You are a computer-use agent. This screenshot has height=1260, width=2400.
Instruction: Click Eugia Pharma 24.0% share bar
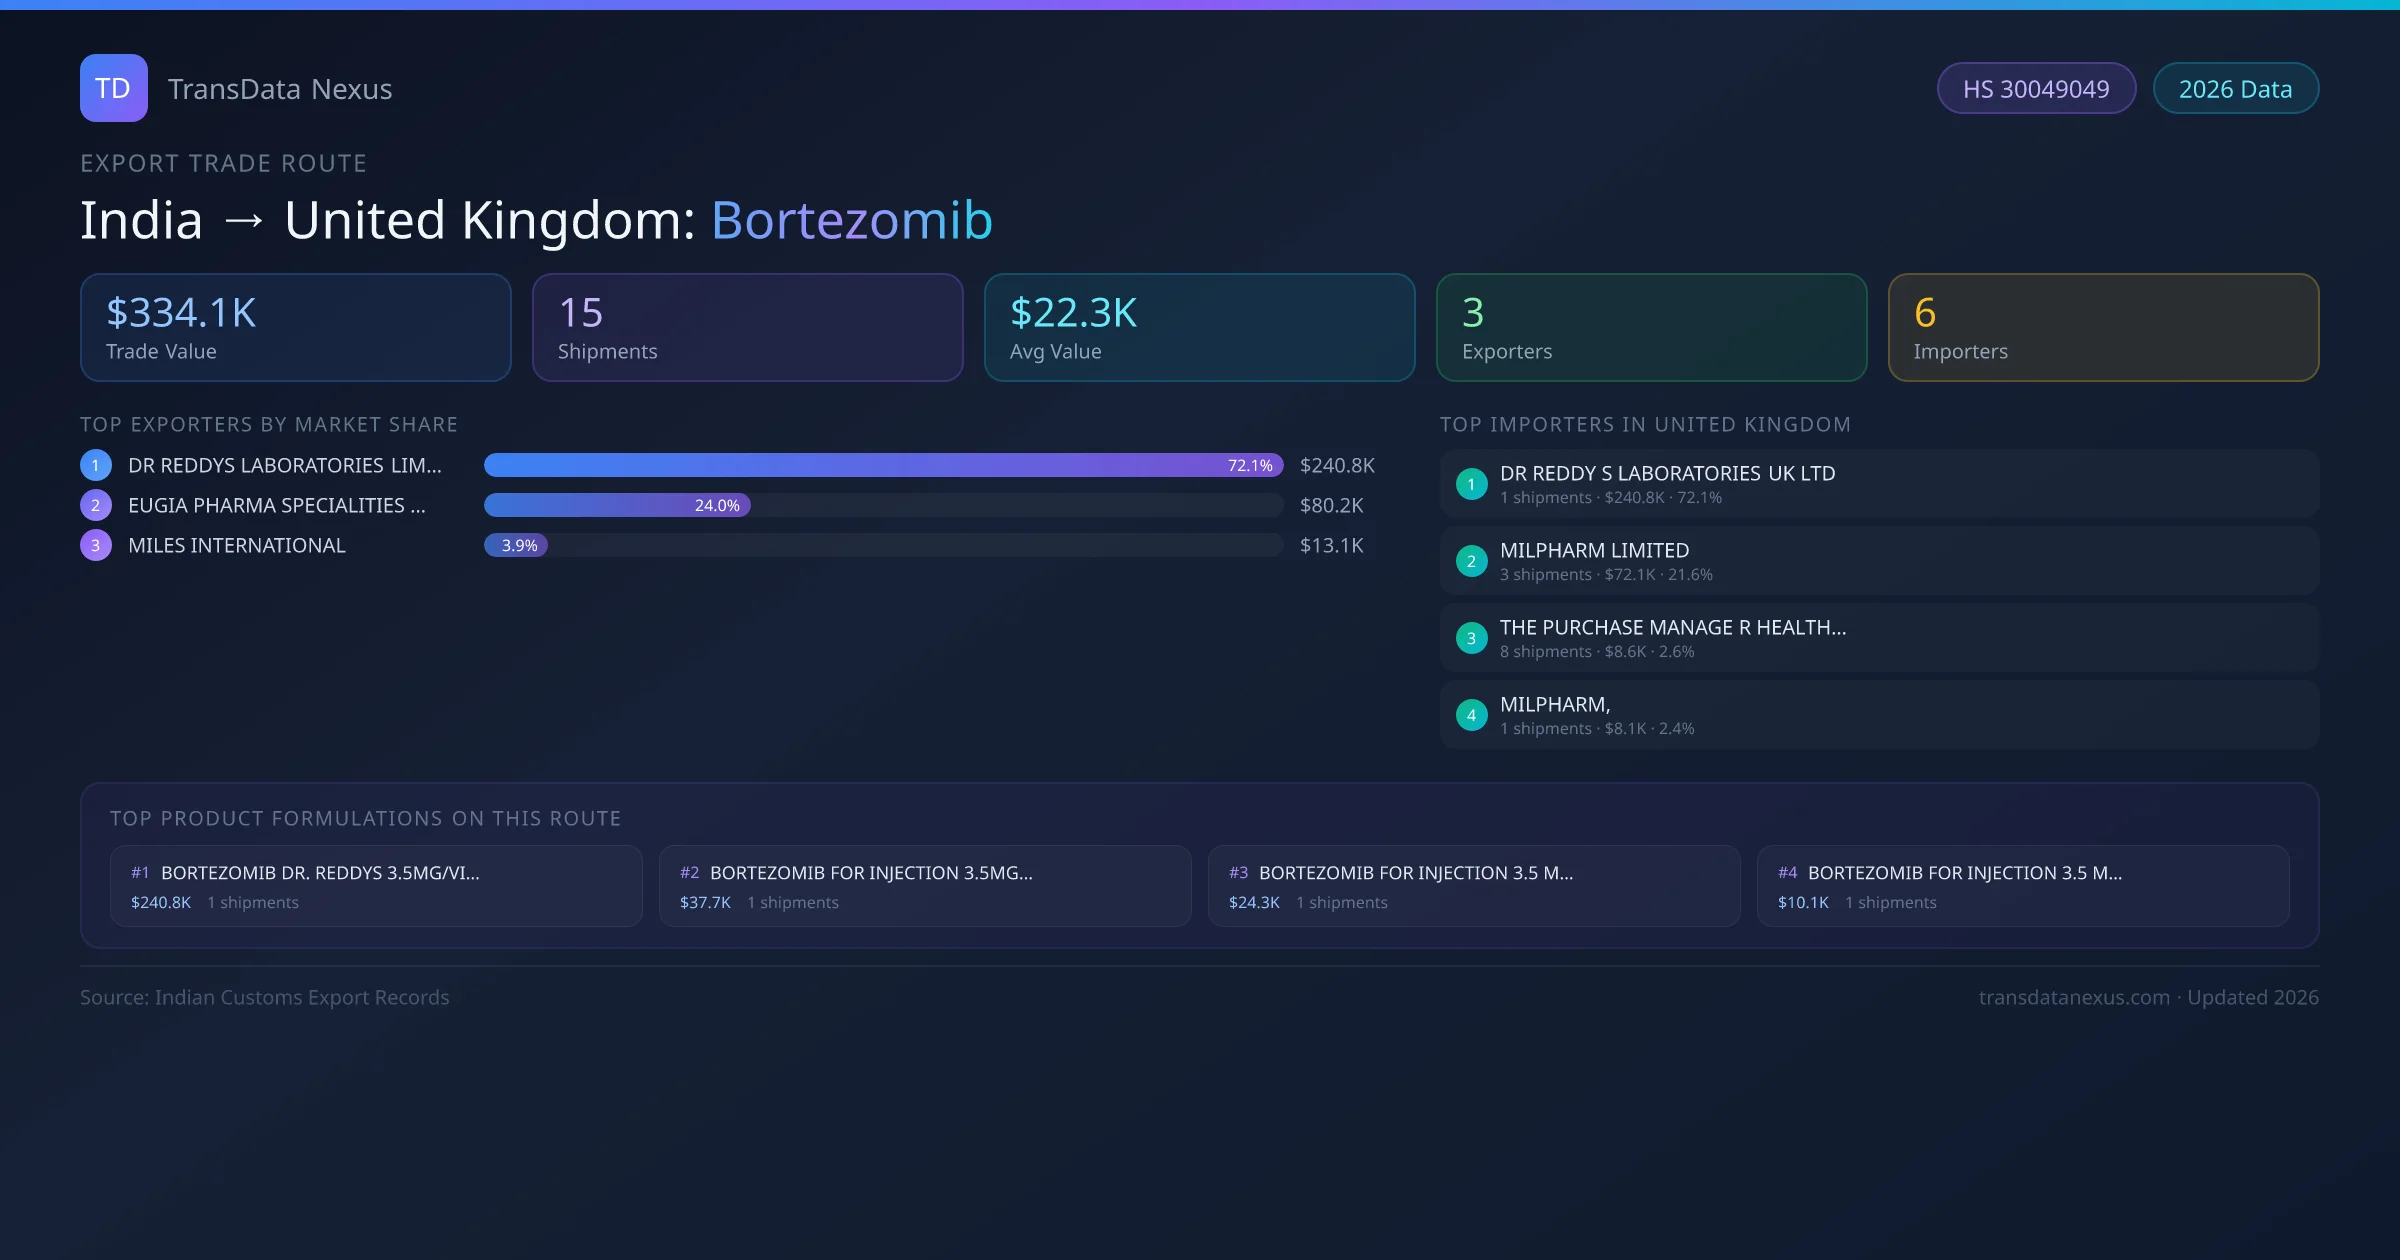pos(617,505)
